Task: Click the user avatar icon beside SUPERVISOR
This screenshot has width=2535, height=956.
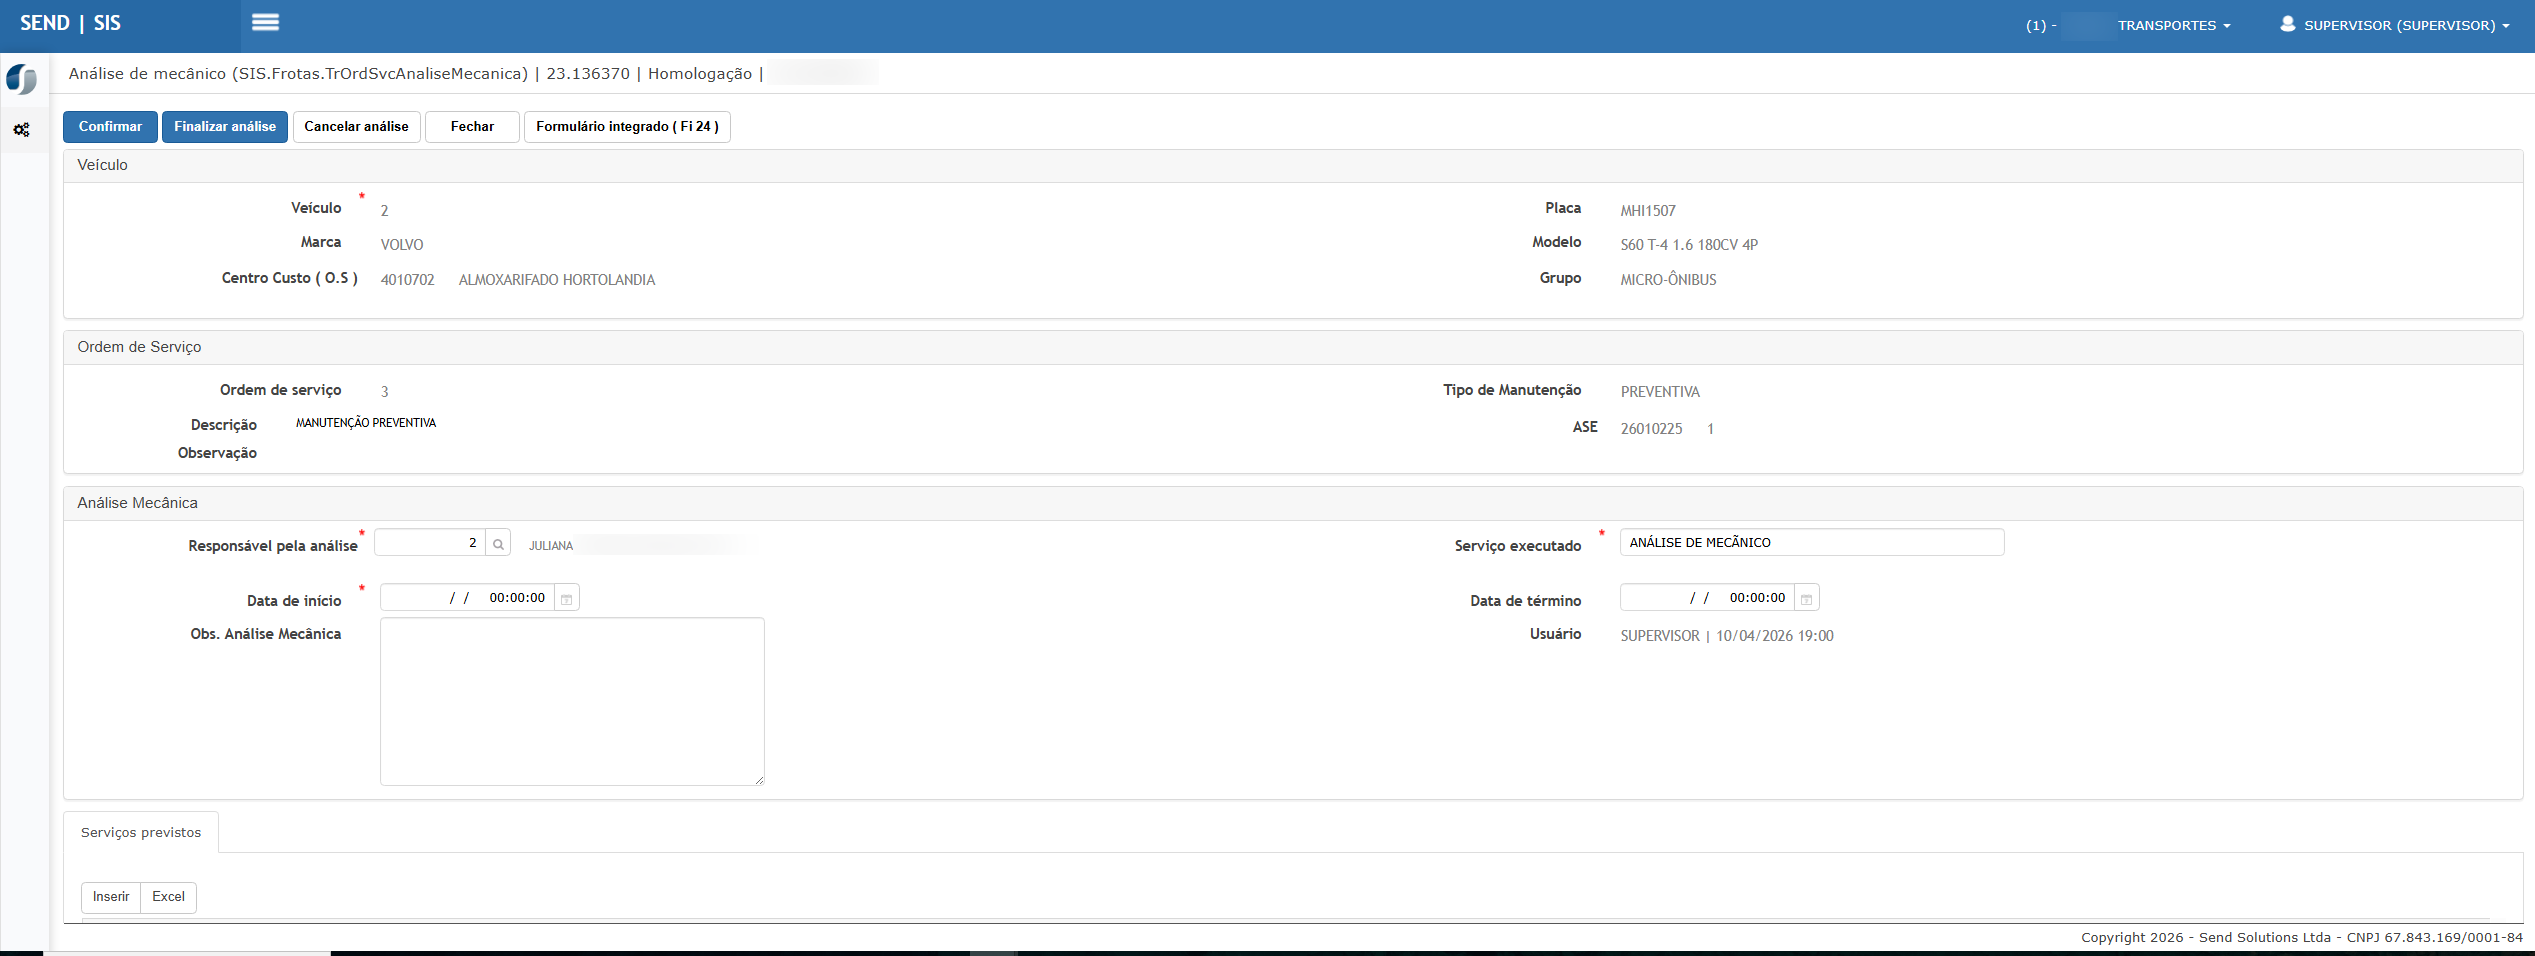Action: click(2287, 24)
